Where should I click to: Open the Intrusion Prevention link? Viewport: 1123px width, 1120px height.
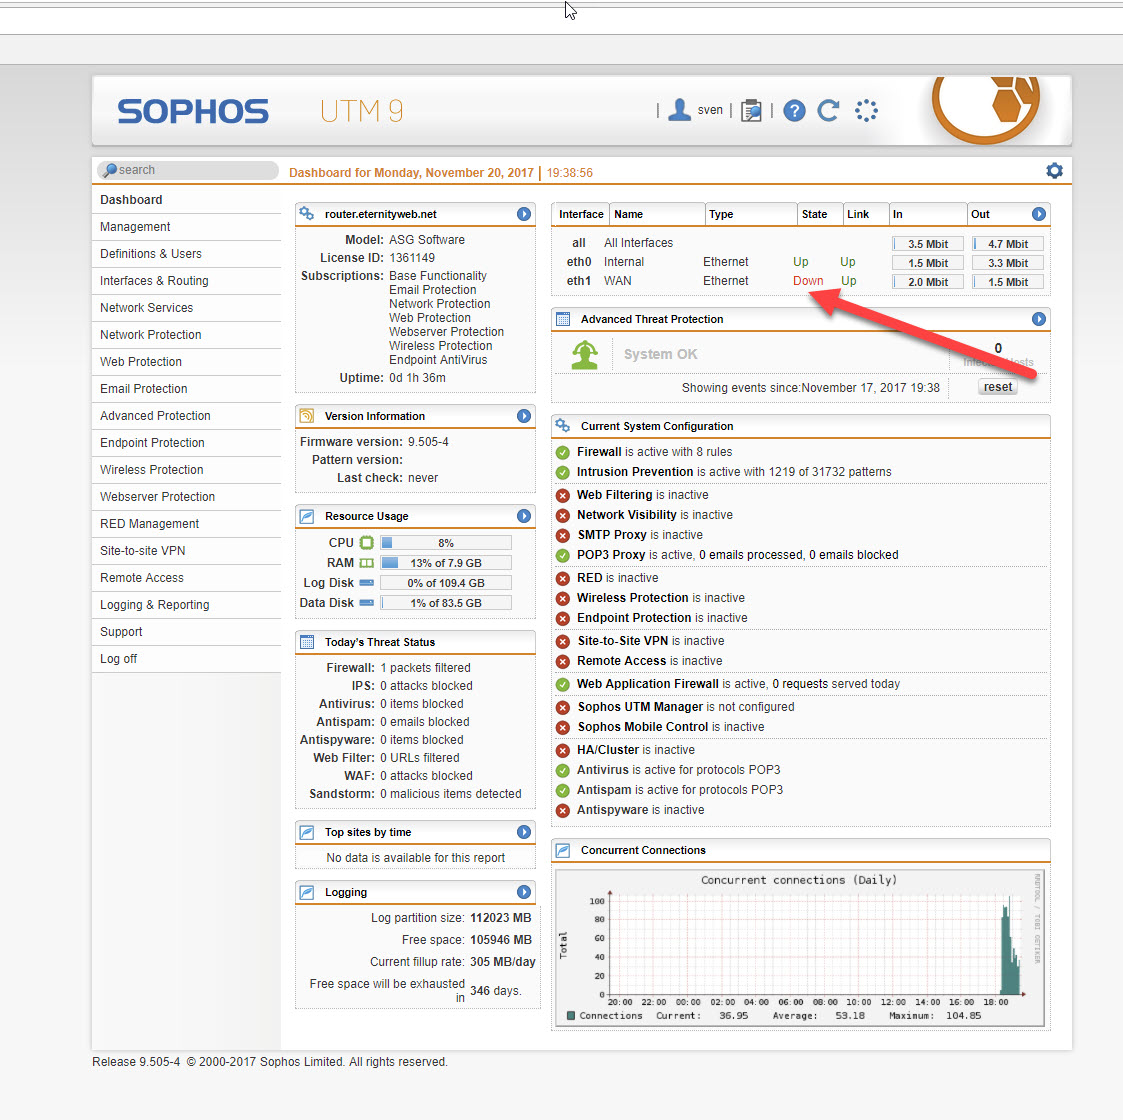click(635, 472)
